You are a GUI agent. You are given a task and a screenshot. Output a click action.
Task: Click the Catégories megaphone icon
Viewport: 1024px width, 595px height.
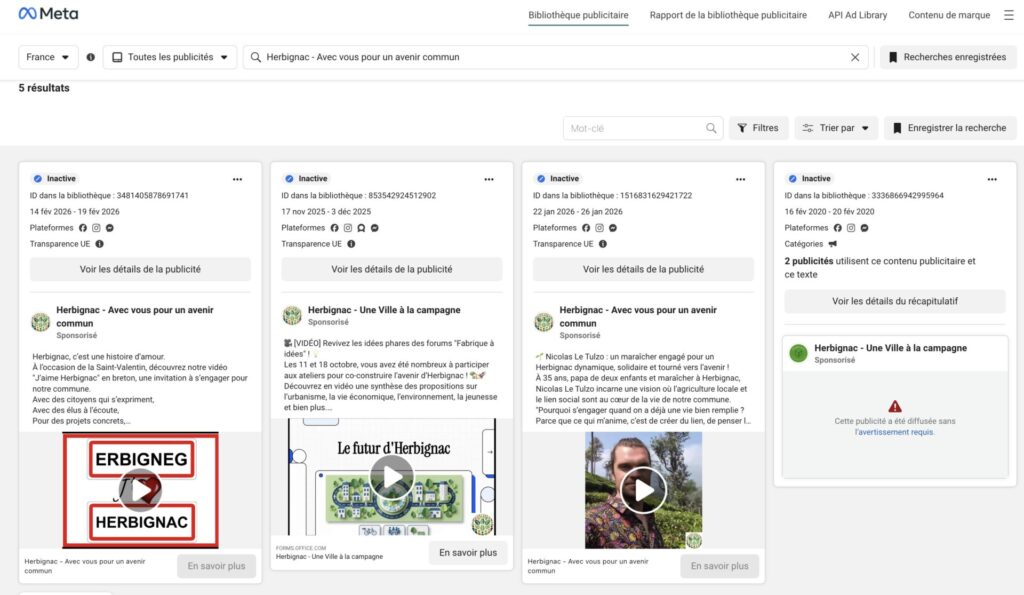[x=833, y=243]
